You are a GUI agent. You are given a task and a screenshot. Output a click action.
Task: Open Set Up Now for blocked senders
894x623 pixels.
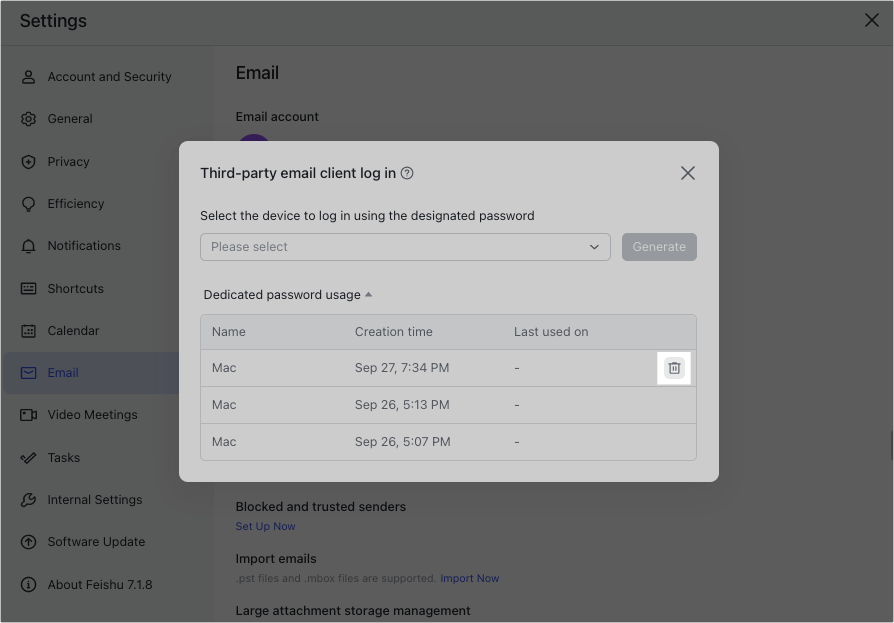pos(264,525)
